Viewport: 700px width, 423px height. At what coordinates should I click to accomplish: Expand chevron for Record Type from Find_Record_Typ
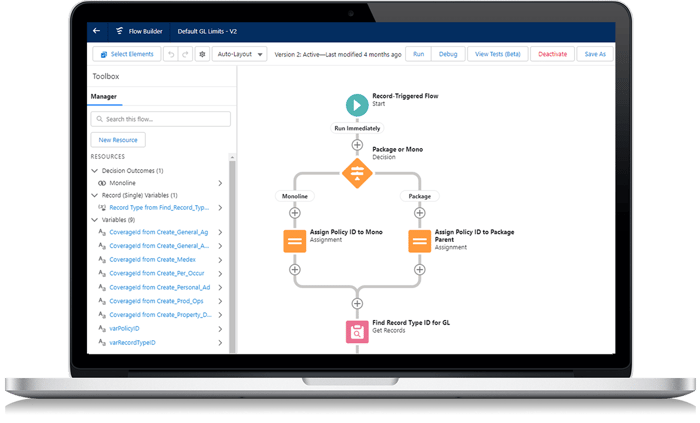tap(220, 207)
